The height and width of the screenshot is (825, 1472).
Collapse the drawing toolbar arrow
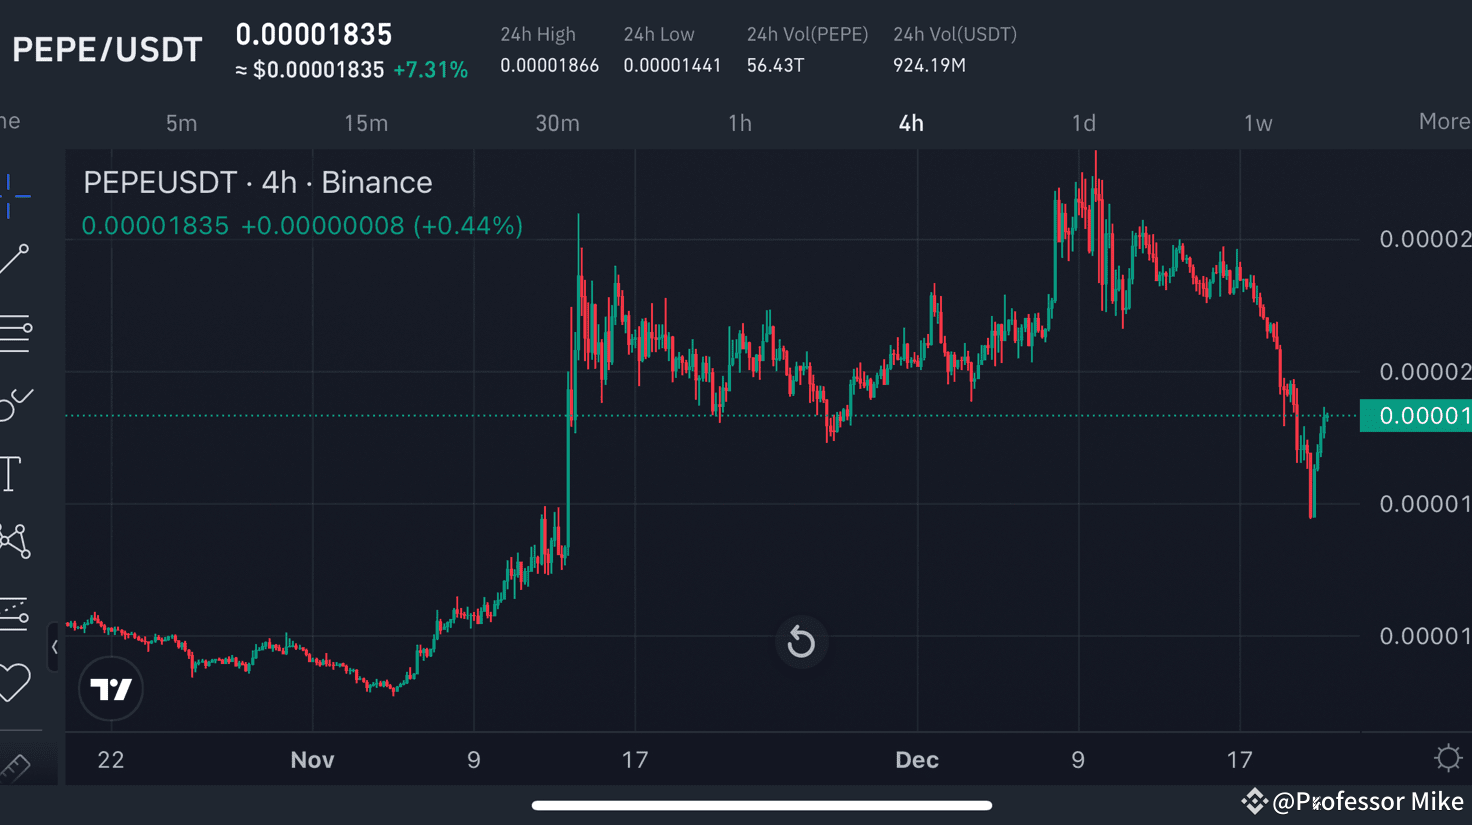pyautogui.click(x=54, y=647)
